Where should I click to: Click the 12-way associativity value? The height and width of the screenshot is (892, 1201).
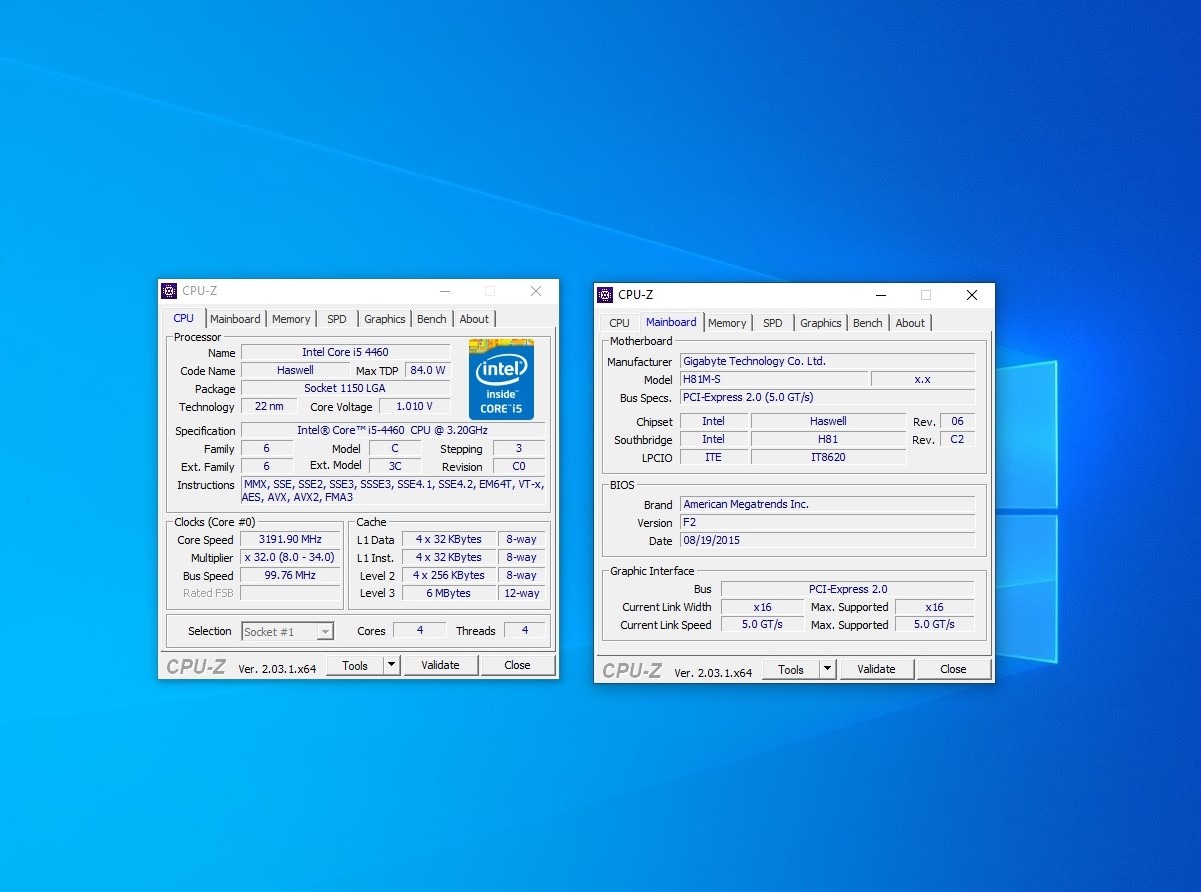tap(522, 593)
